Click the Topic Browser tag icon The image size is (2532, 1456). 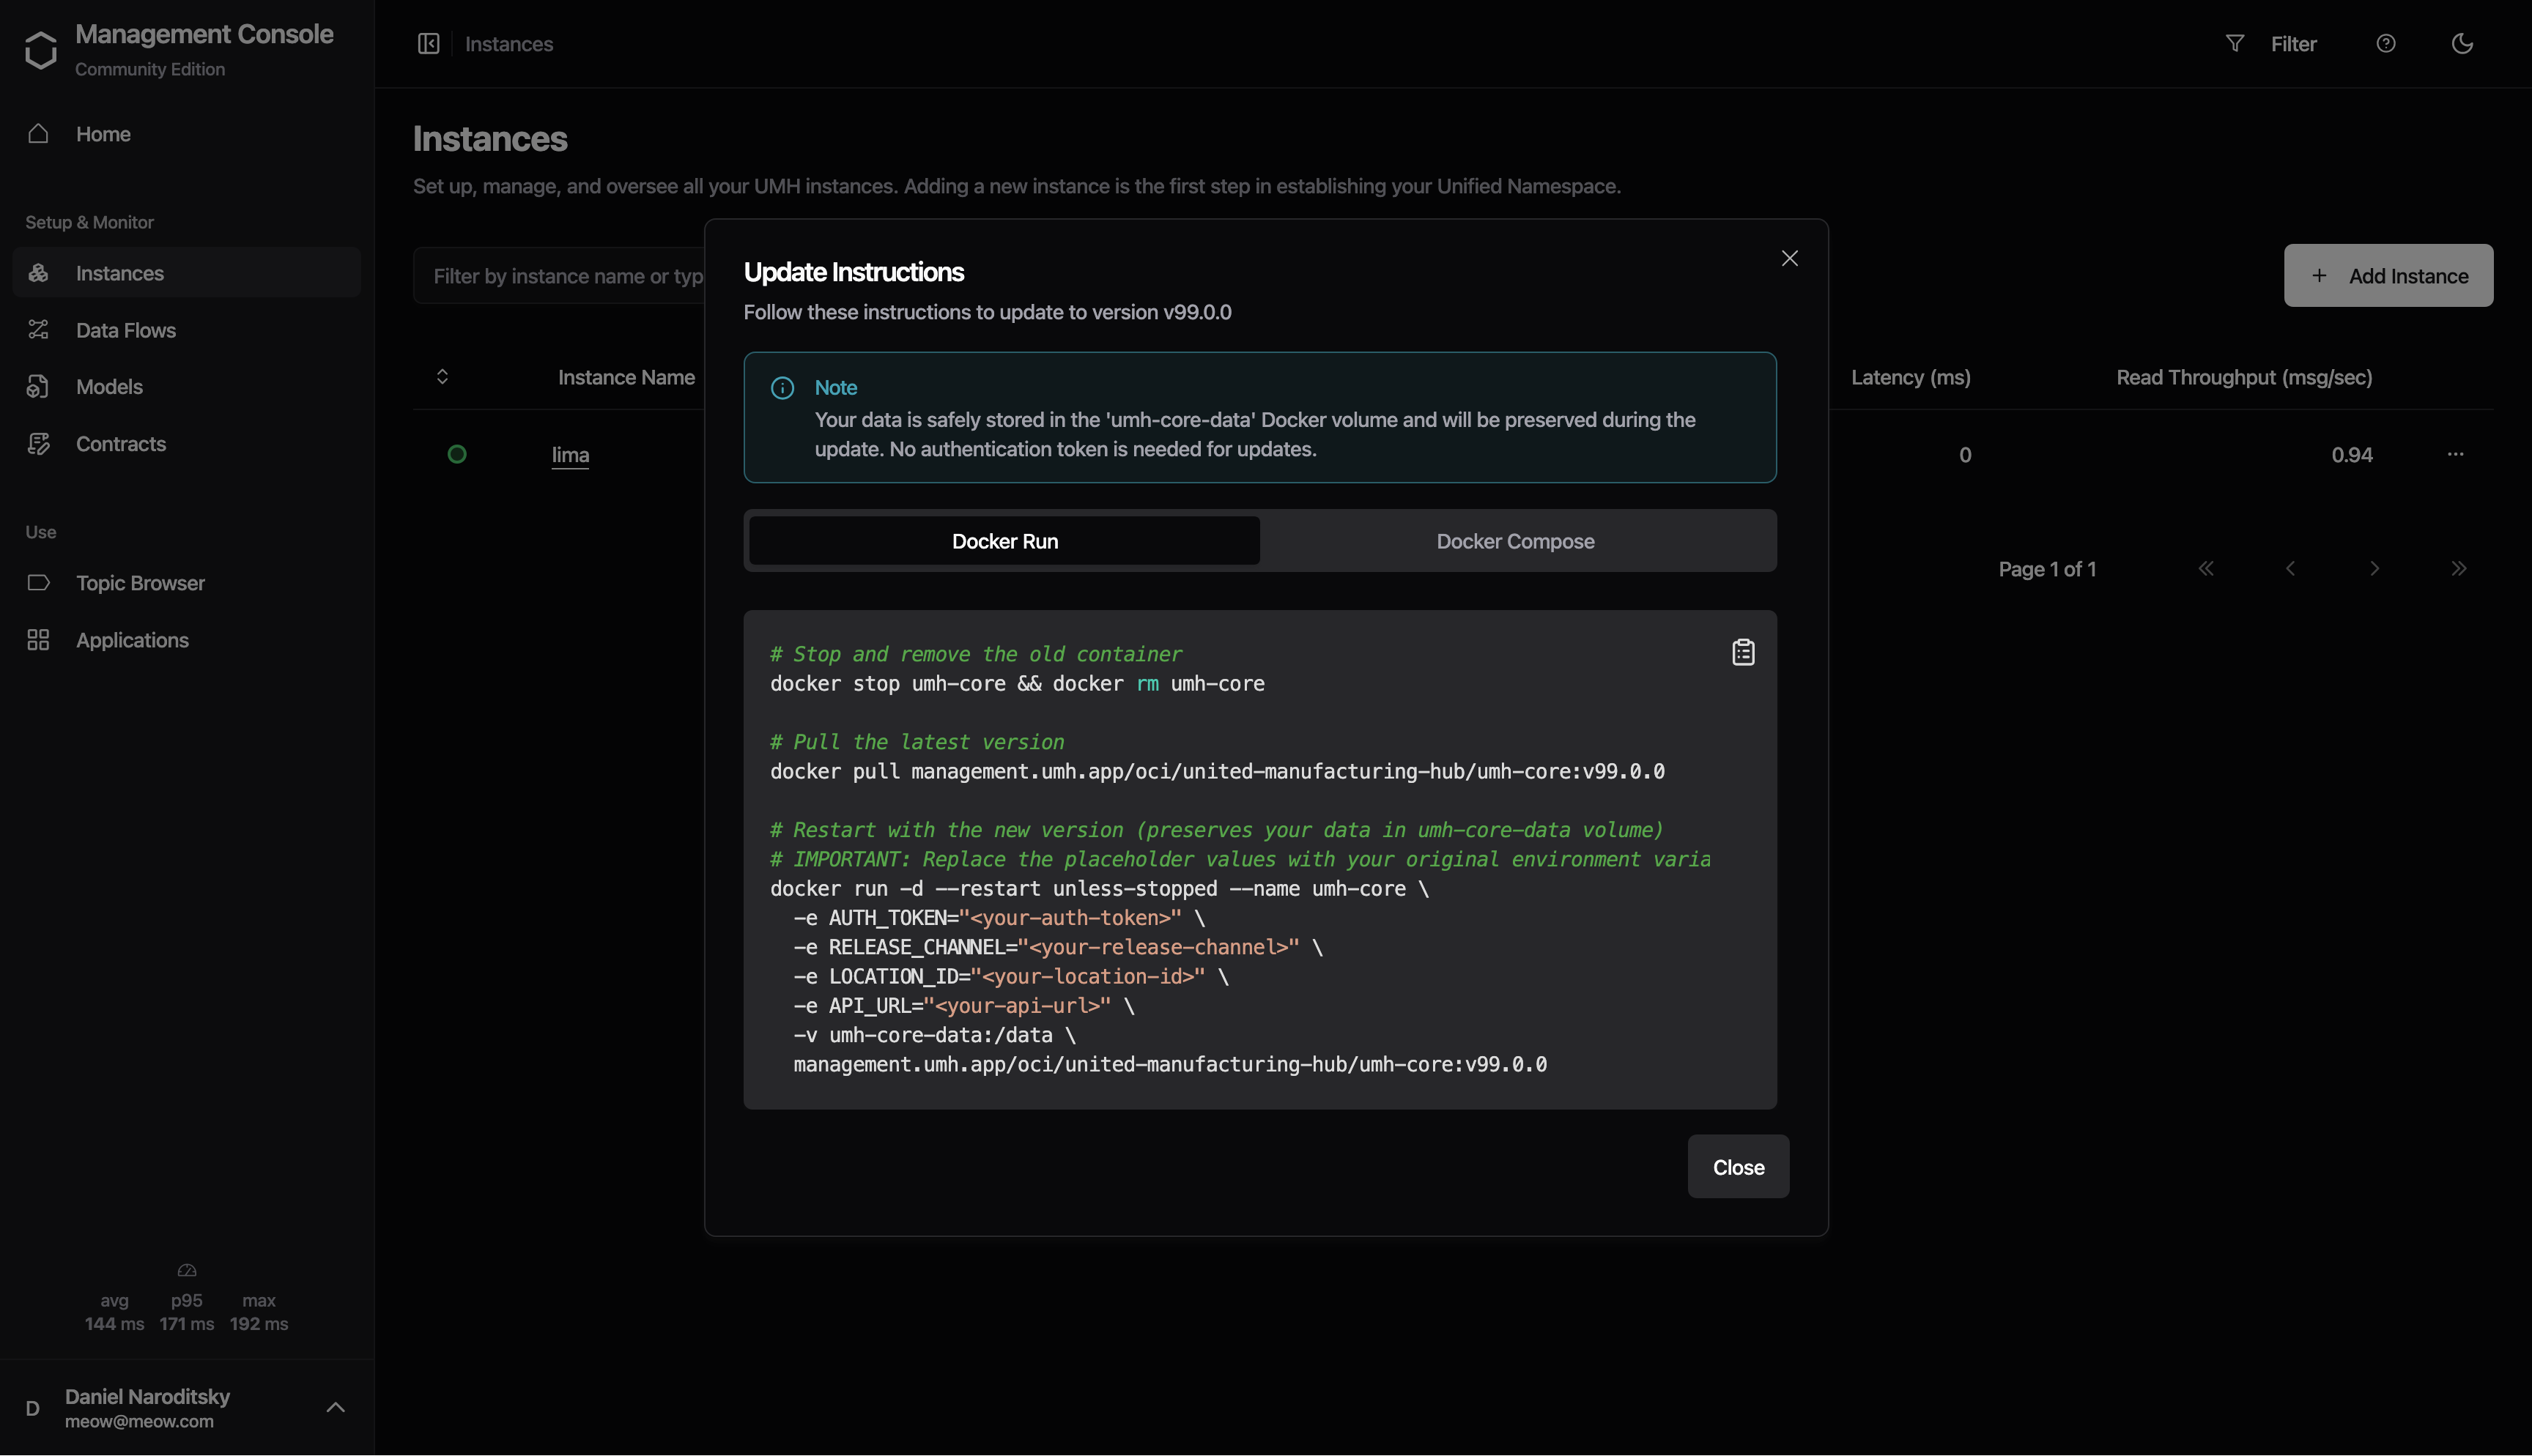click(x=38, y=583)
